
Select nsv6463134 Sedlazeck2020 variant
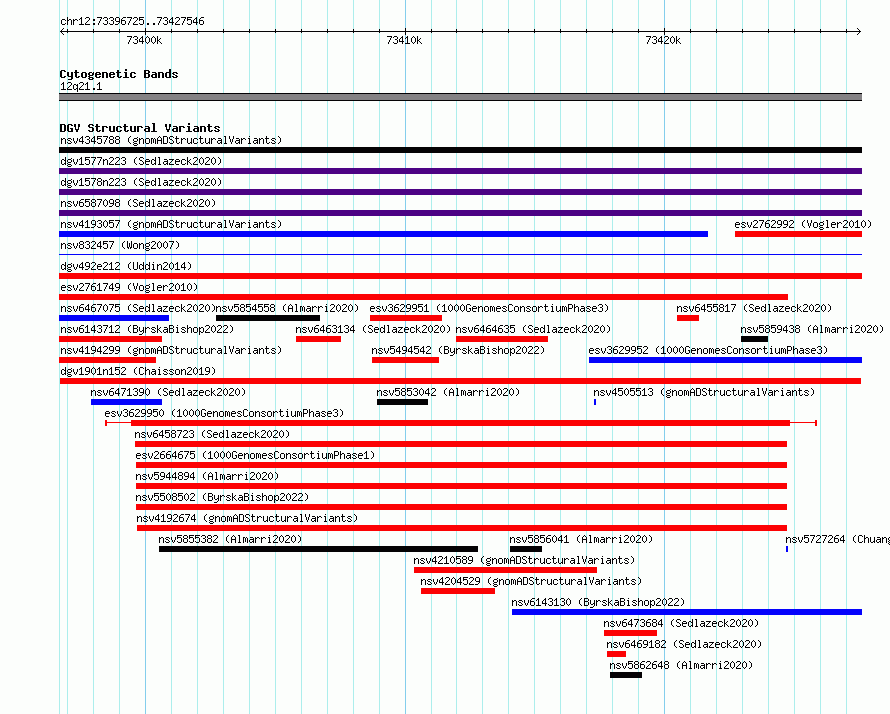click(x=318, y=339)
